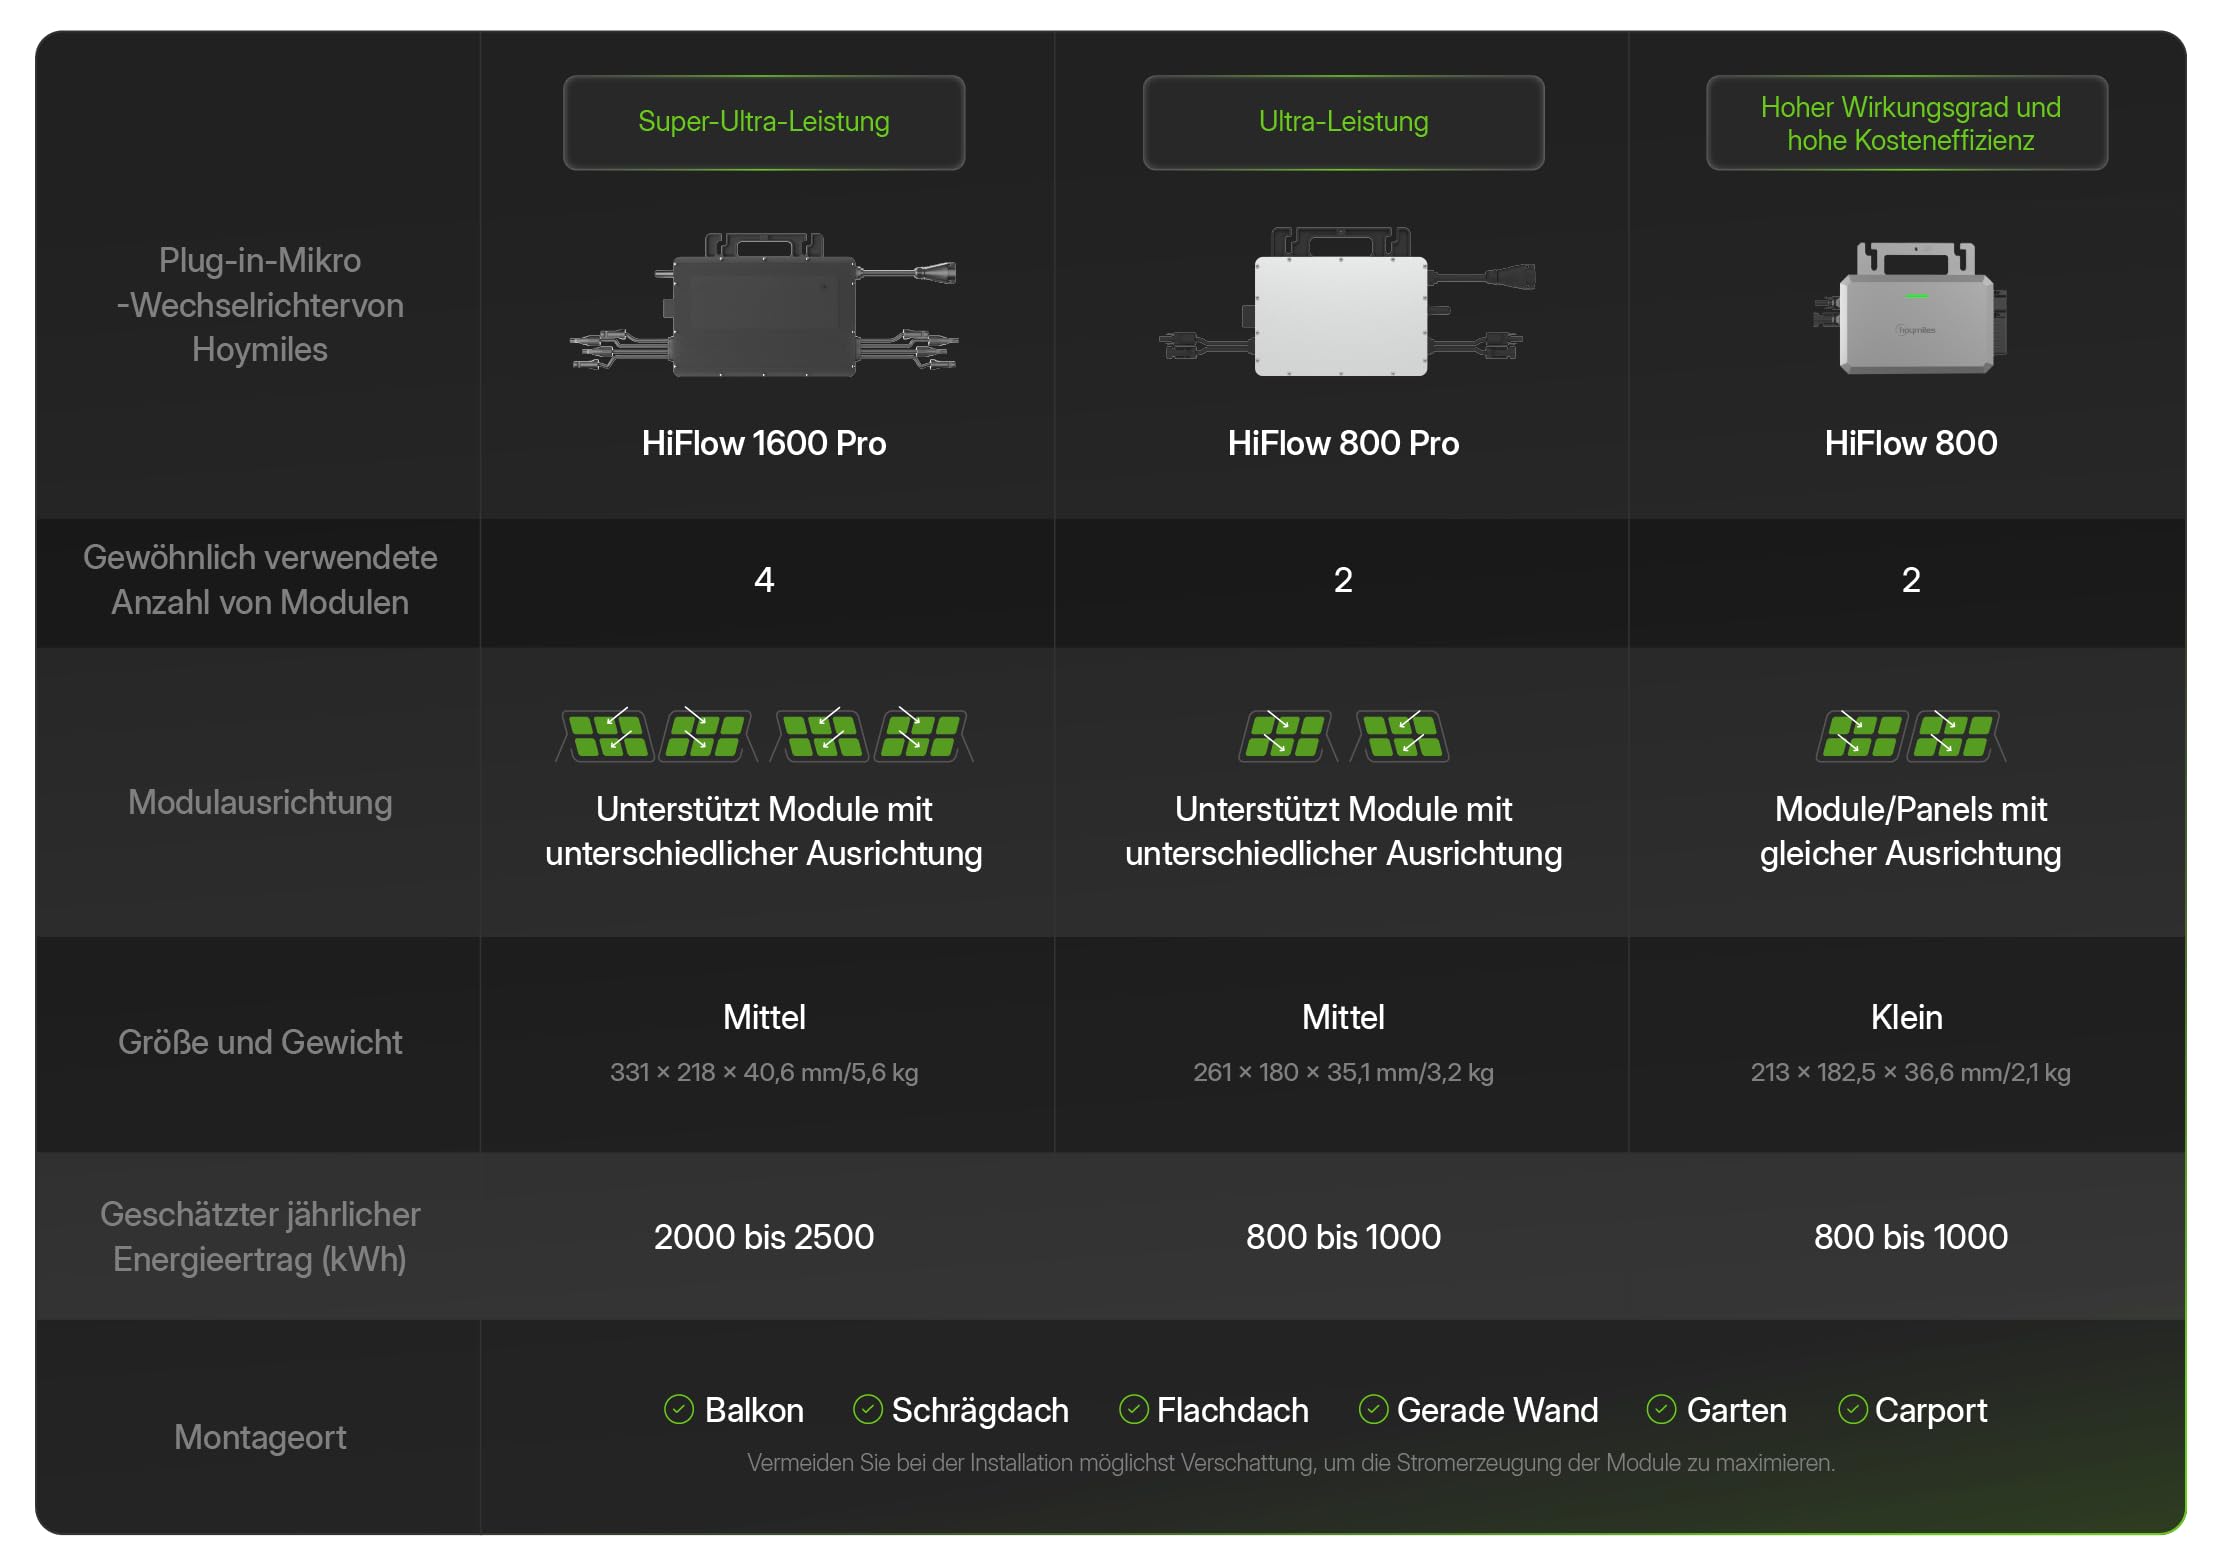Select the Super-Ultra-Leistung badge

[764, 122]
